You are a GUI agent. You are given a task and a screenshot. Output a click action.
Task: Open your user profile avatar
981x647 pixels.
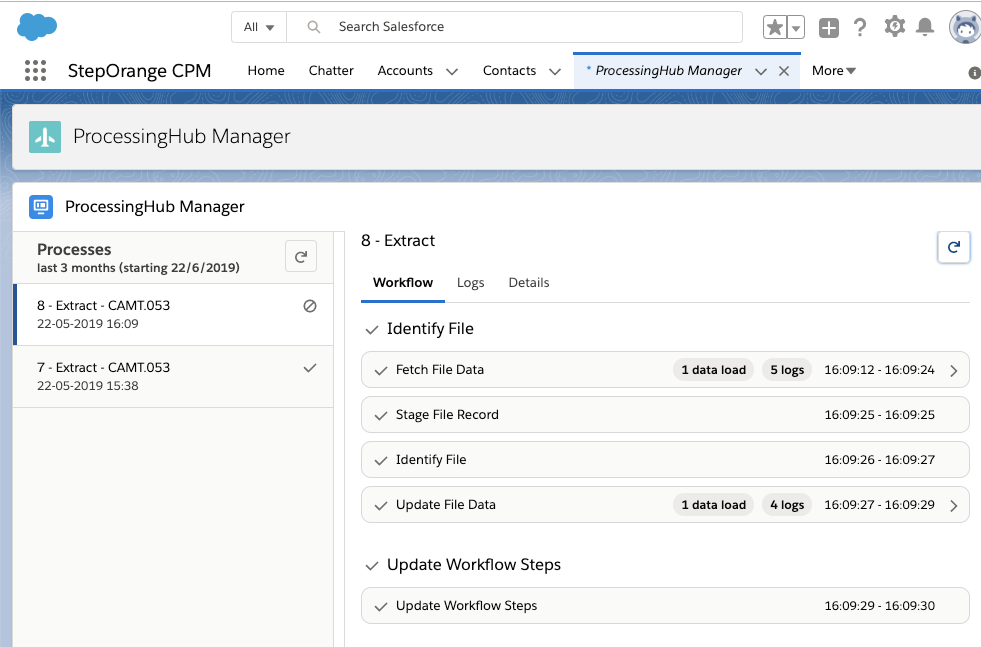(x=963, y=27)
